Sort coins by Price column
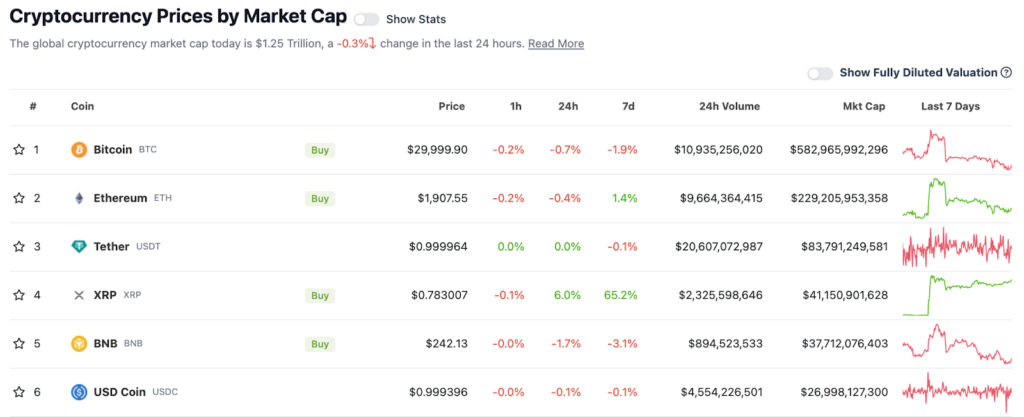The image size is (1024, 417). (451, 106)
